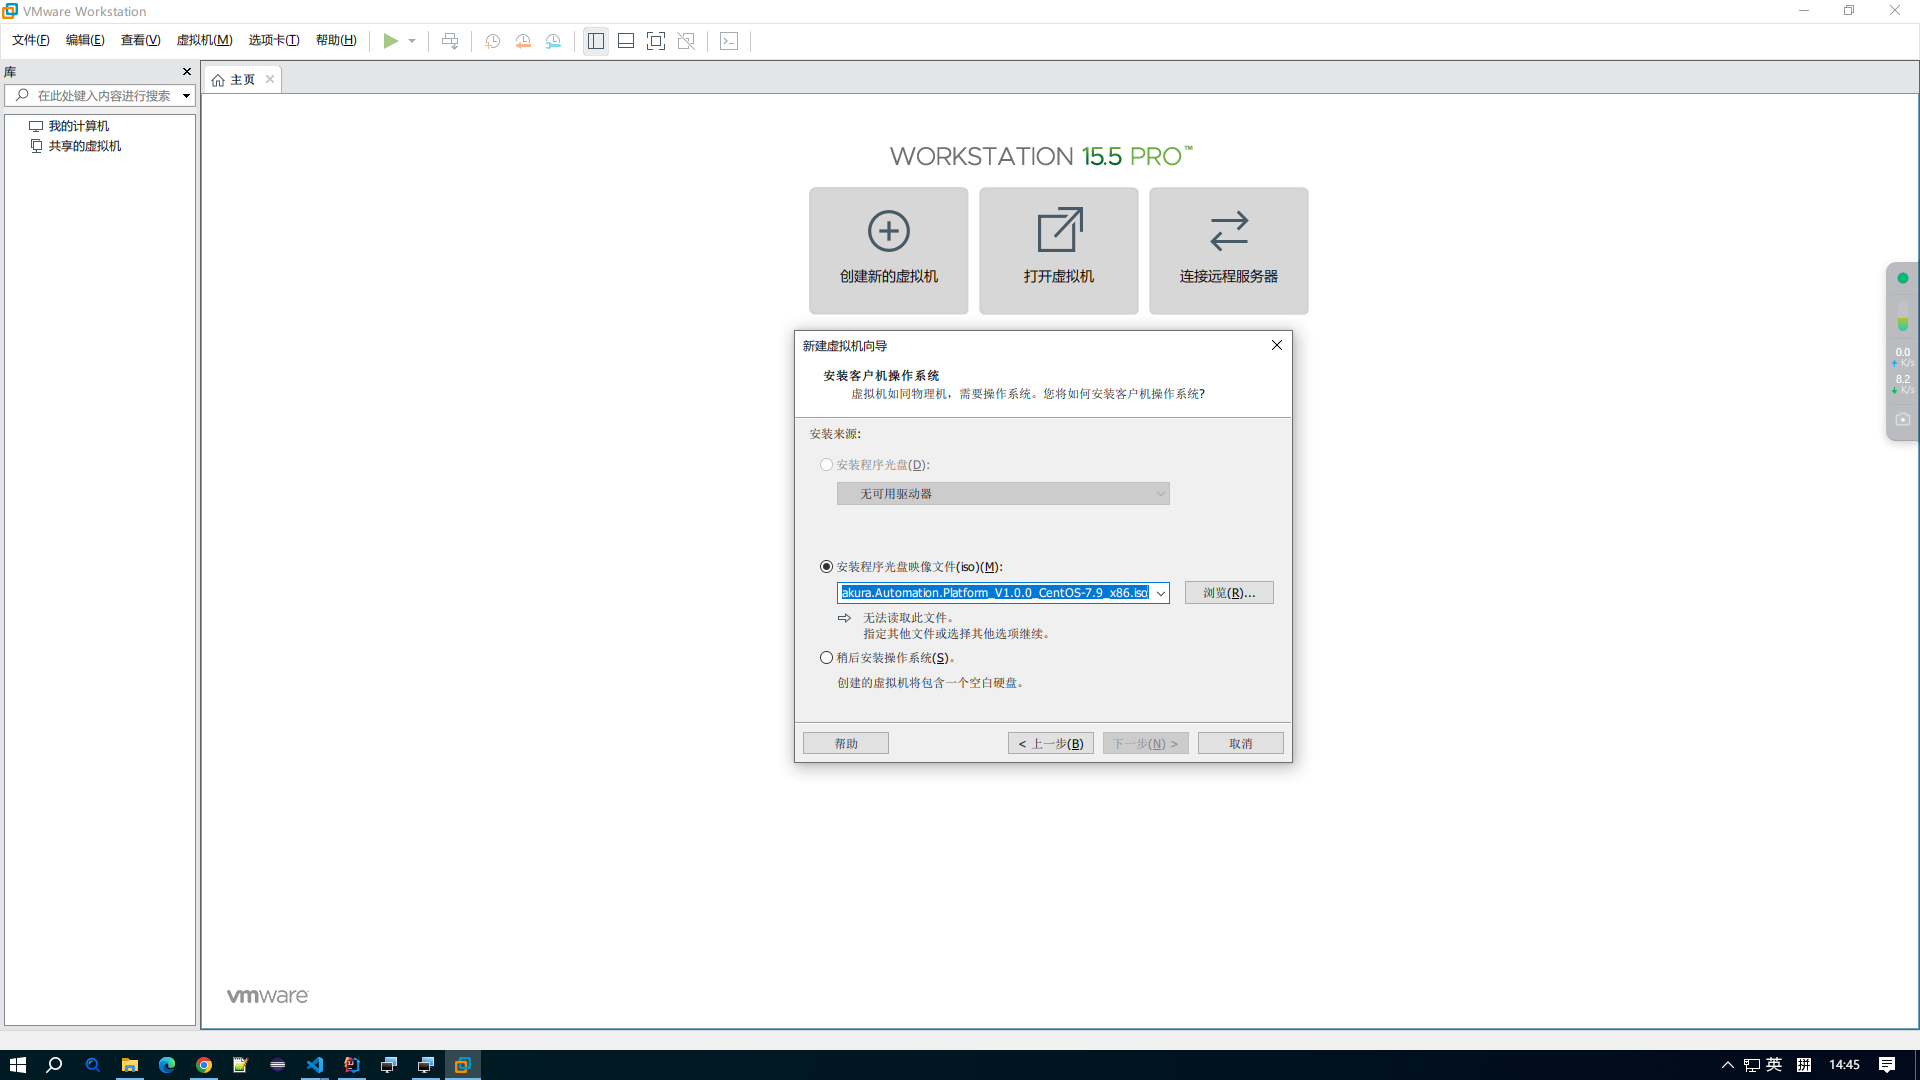This screenshot has width=1920, height=1080.
Task: Click the 打开虚拟机 tile
Action: tap(1059, 251)
